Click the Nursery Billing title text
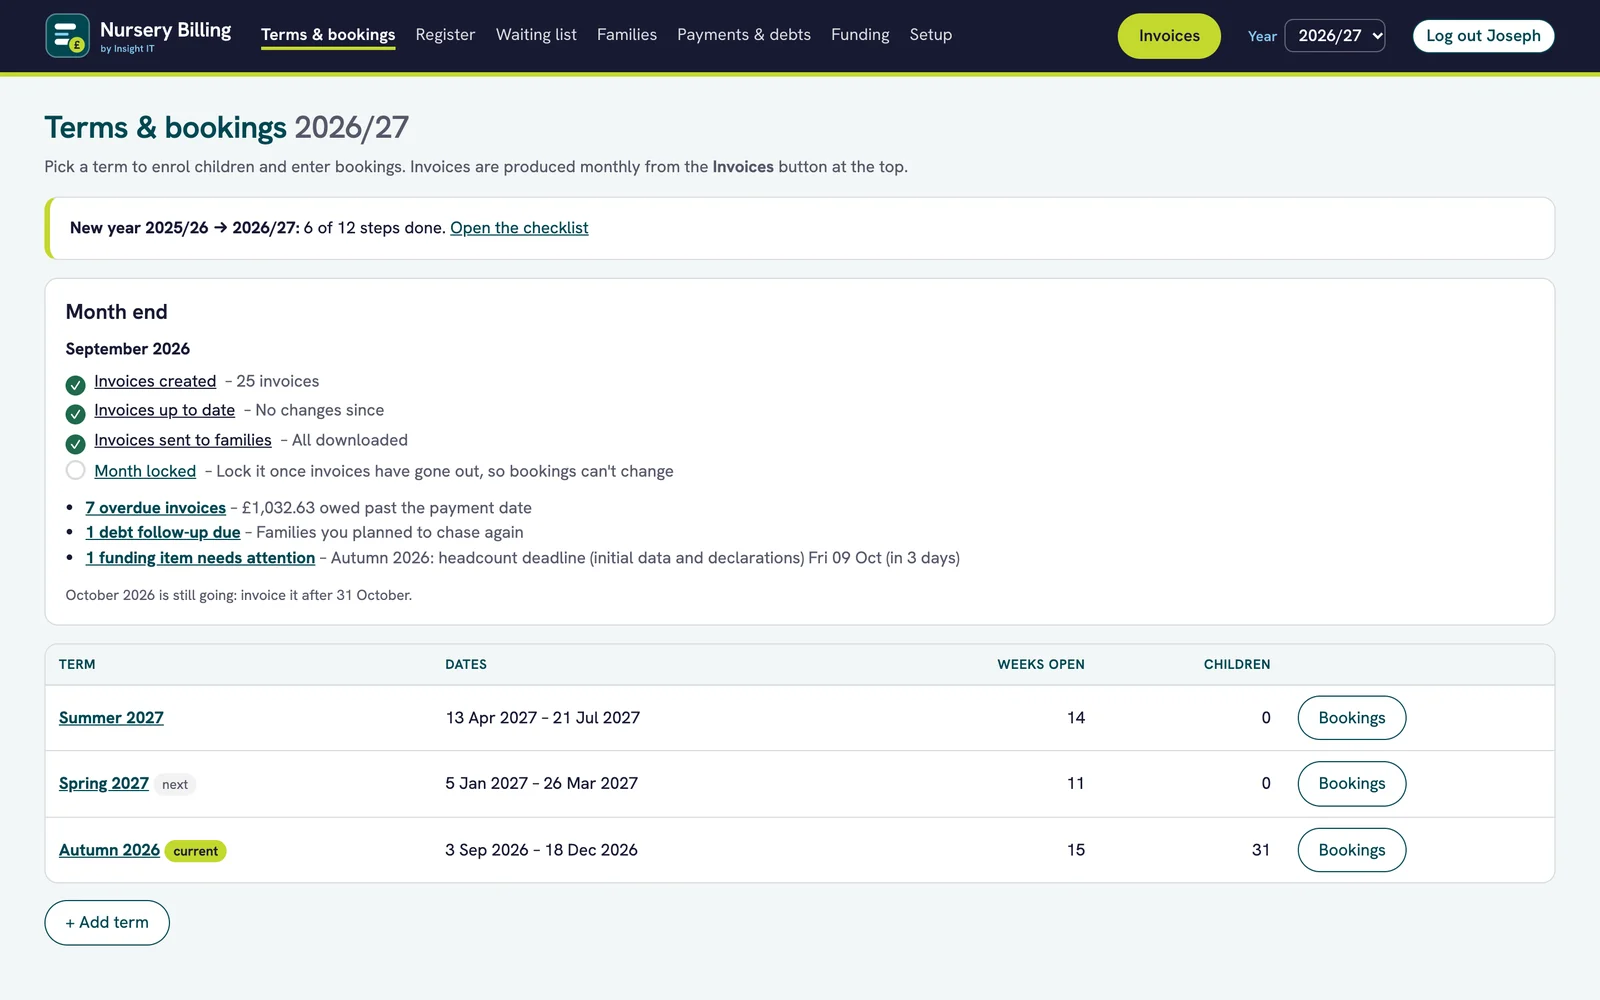 coord(166,30)
